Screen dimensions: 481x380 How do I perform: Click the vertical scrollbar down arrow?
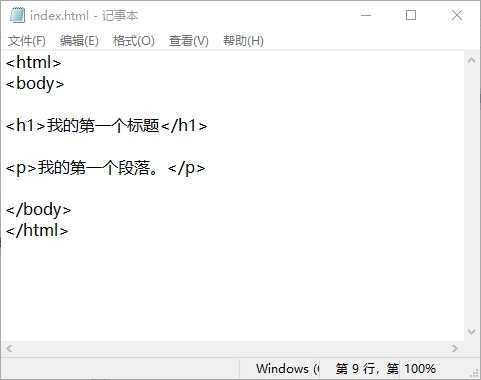pos(472,332)
